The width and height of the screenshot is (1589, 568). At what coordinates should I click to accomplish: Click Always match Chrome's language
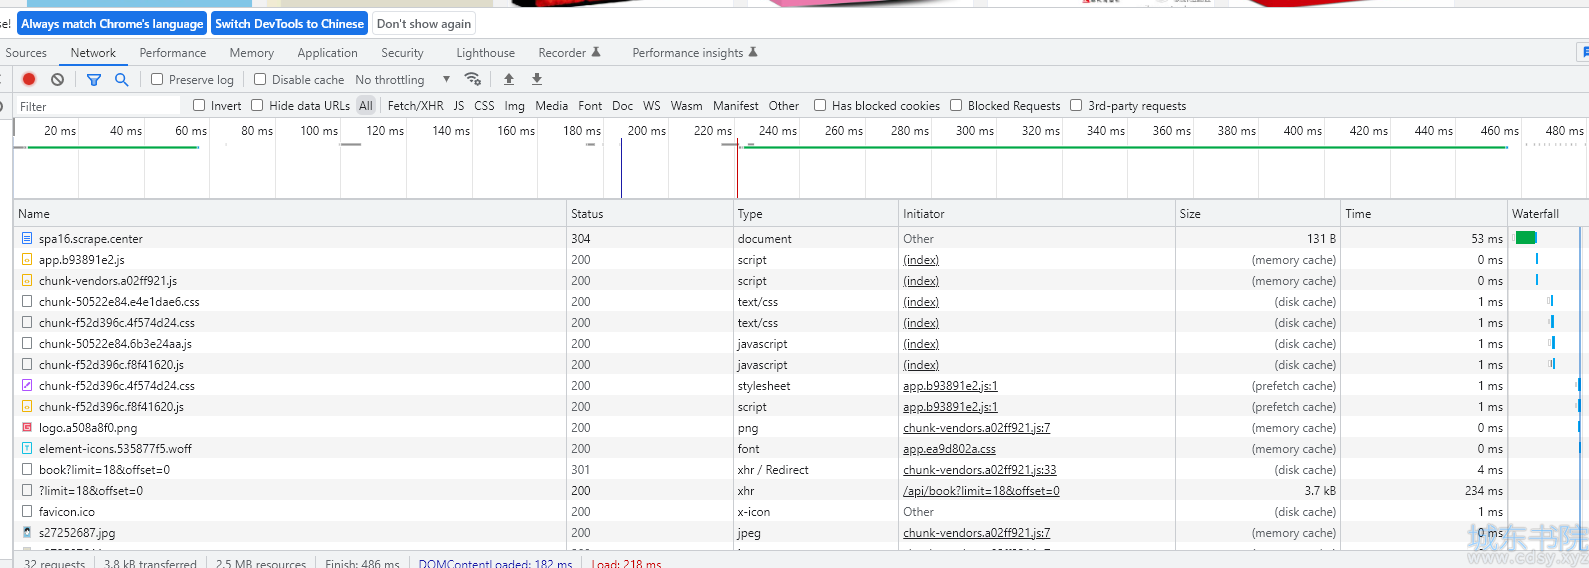pos(112,24)
